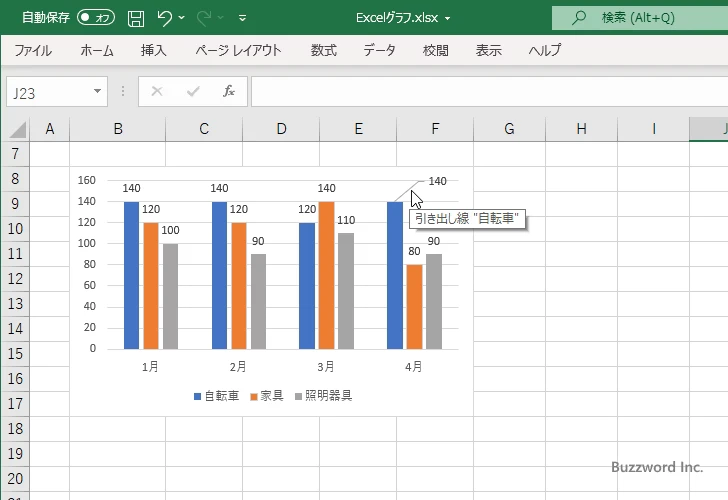728x500 pixels.
Task: Select the column B header
Action: tap(118, 128)
